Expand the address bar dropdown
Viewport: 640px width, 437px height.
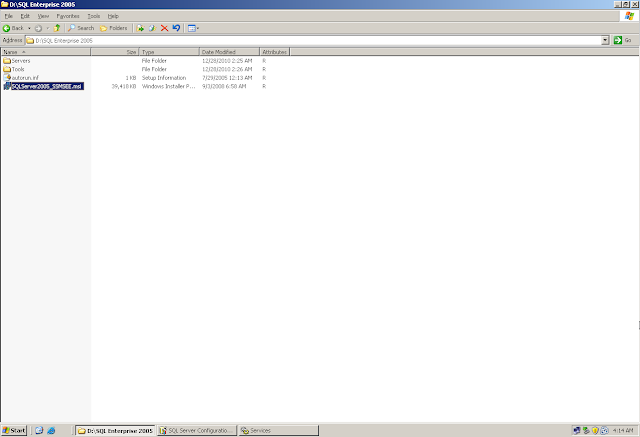605,40
